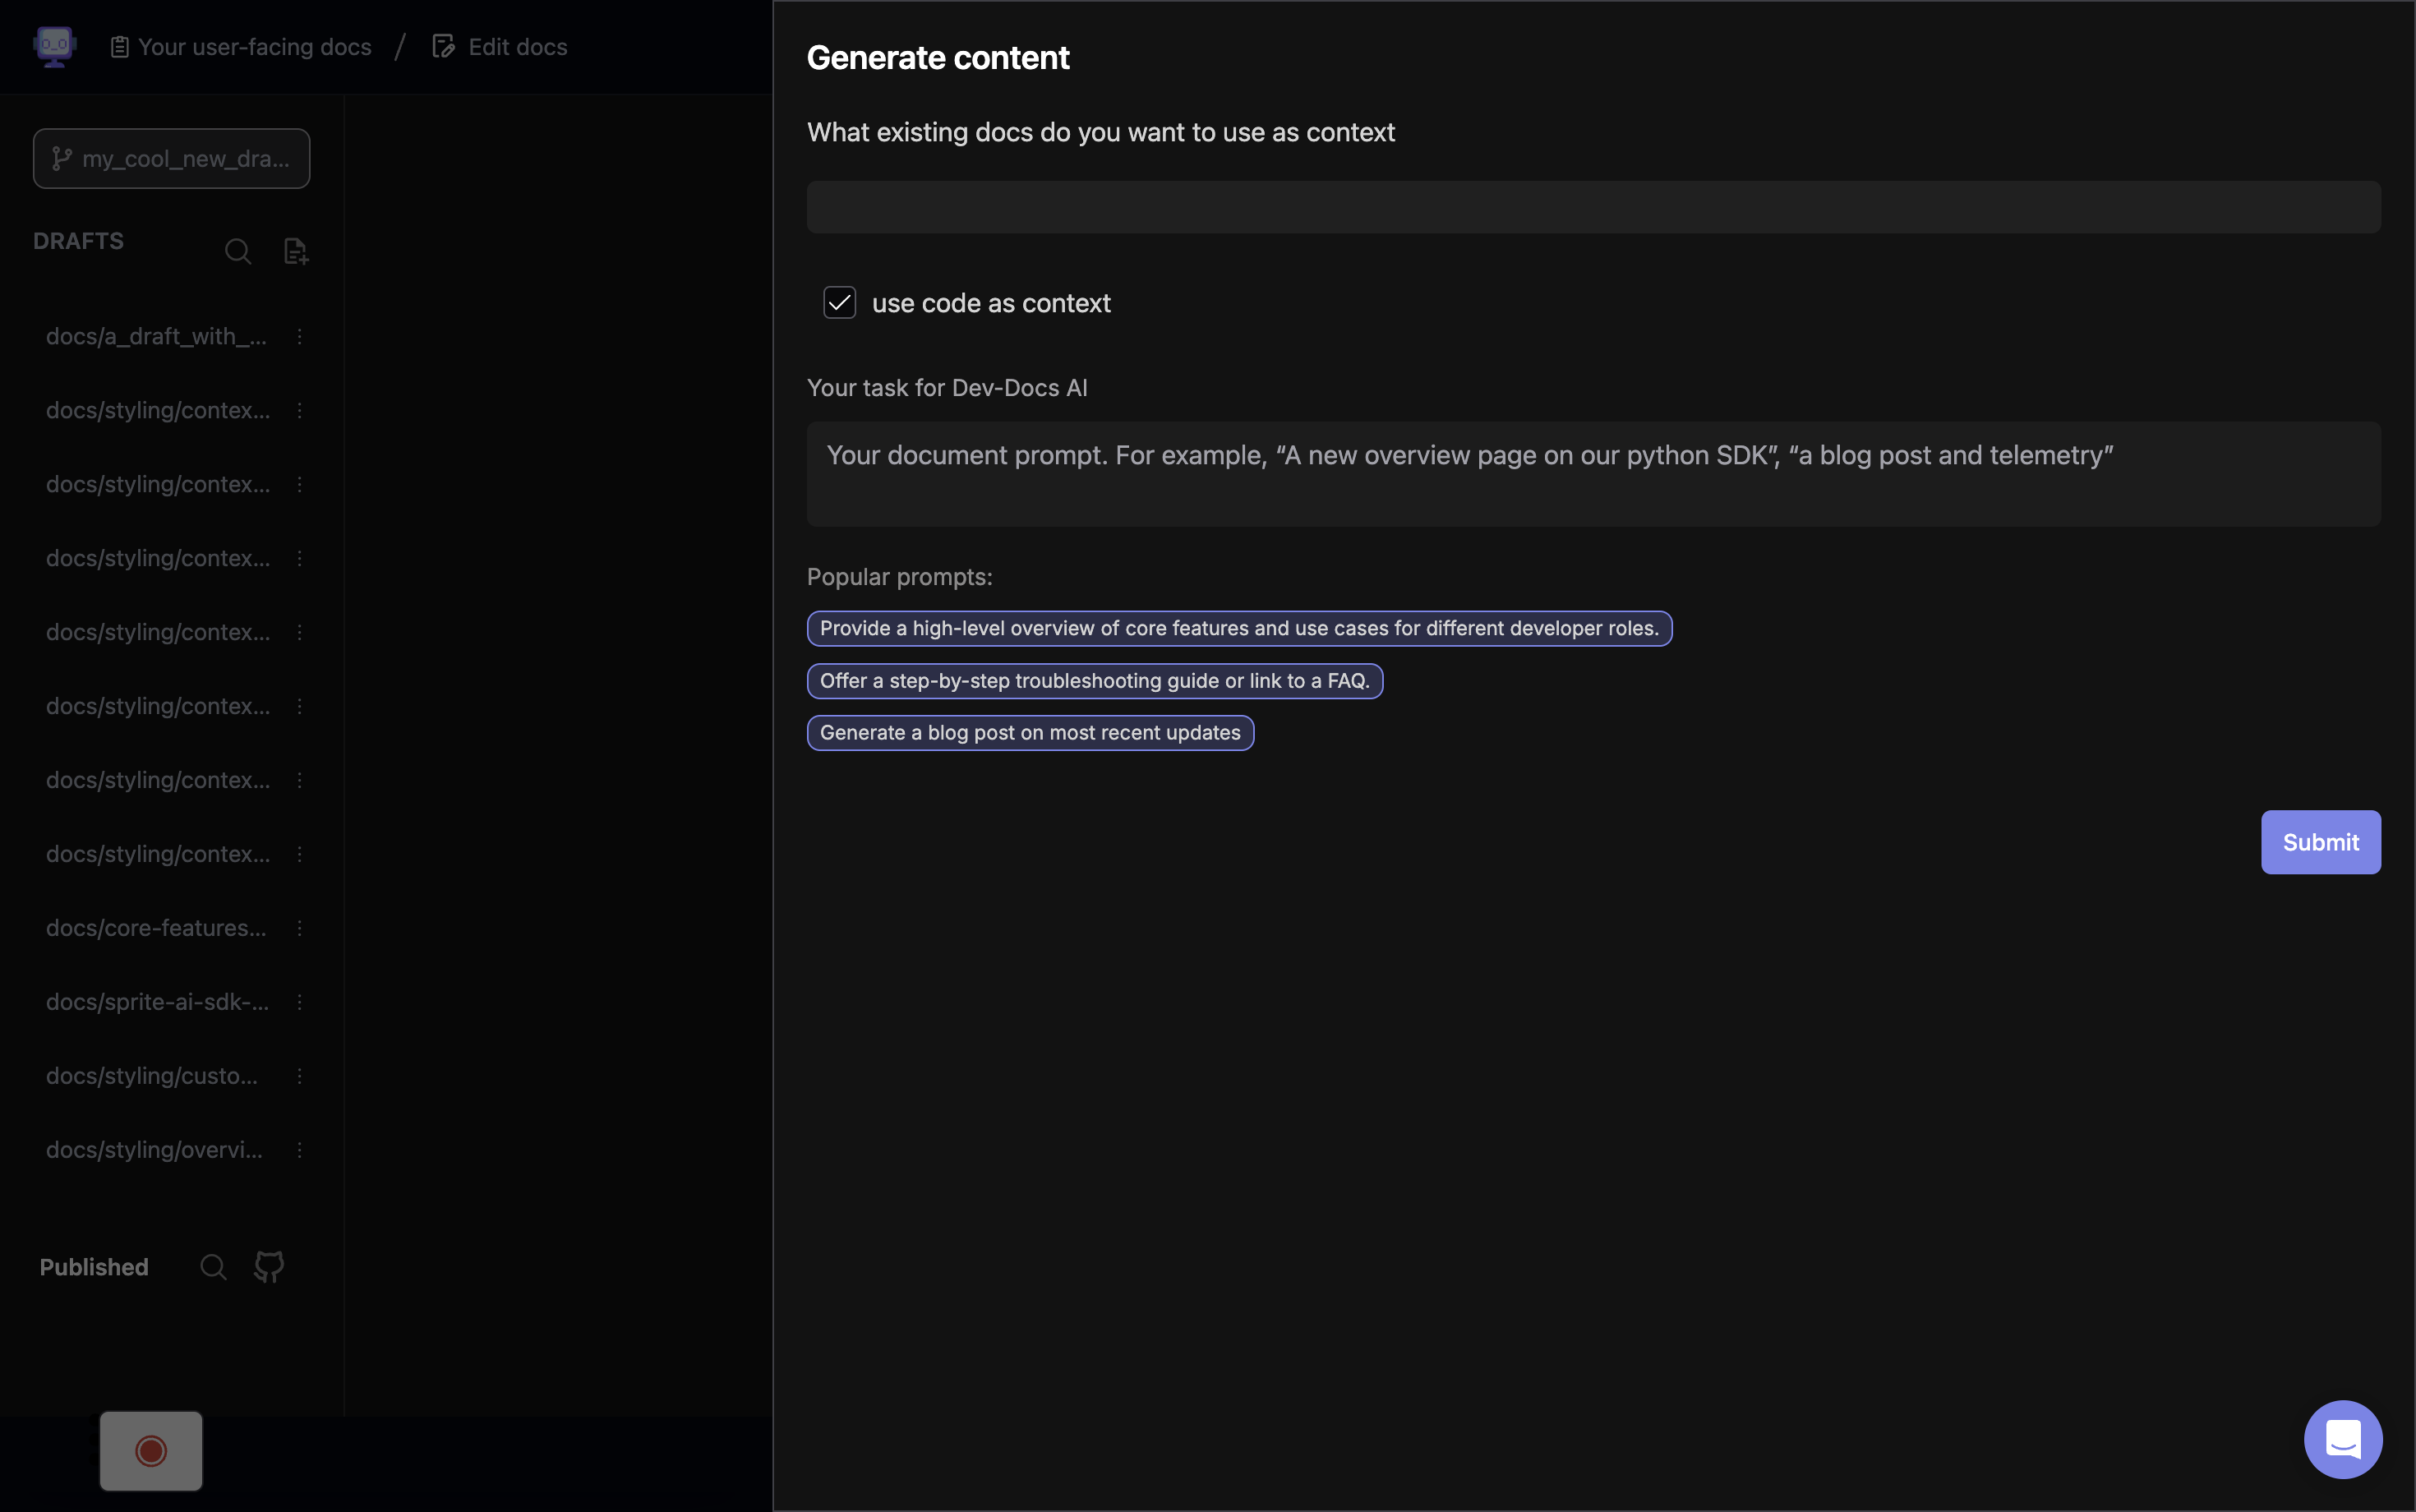This screenshot has width=2416, height=1512.
Task: Click the git branch icon in the branch selector
Action: click(62, 158)
